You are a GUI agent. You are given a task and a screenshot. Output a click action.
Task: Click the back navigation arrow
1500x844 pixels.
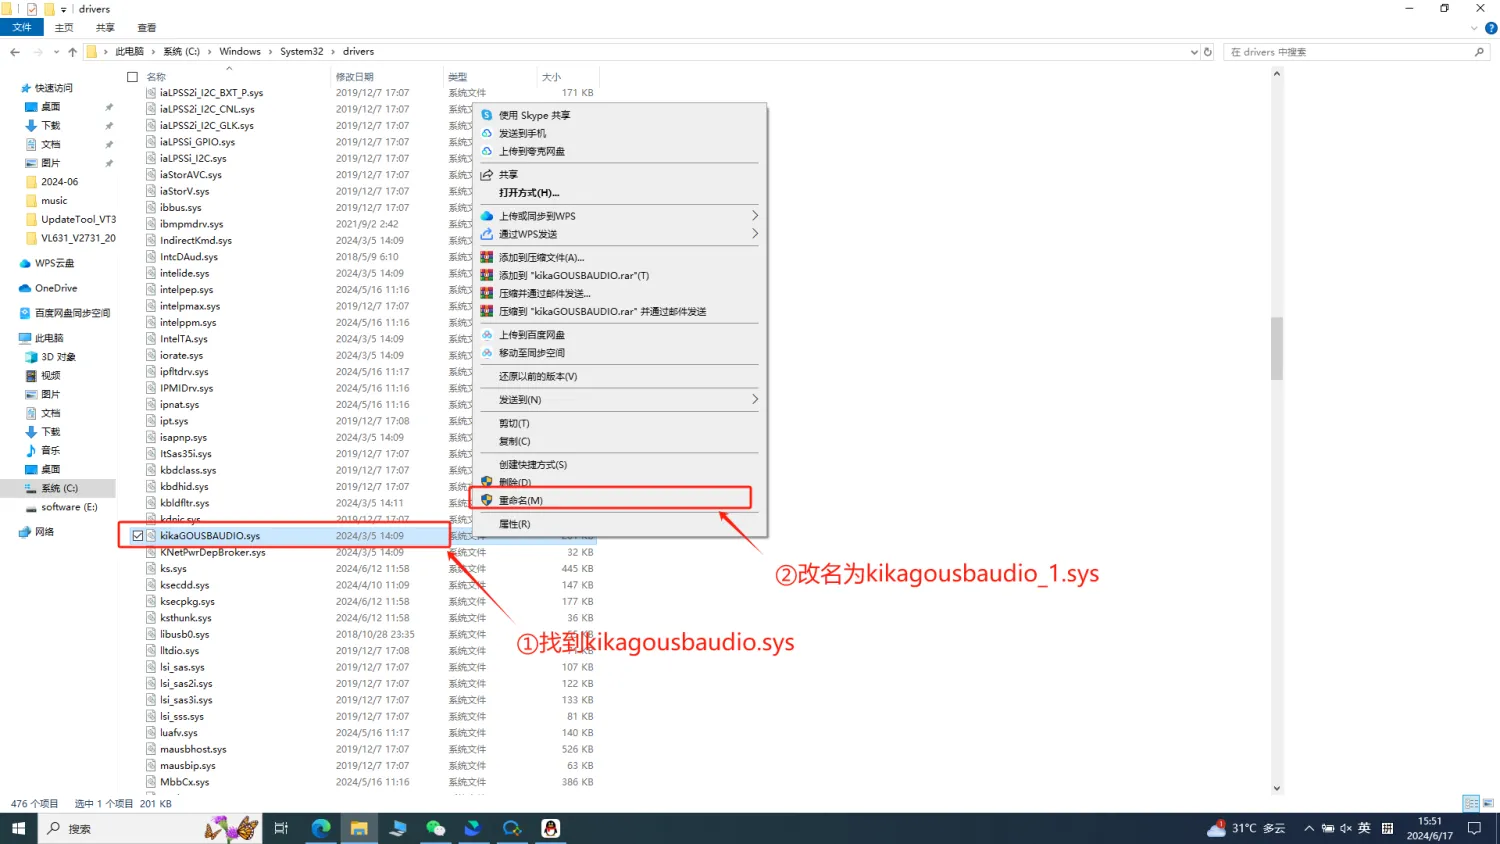click(x=15, y=52)
